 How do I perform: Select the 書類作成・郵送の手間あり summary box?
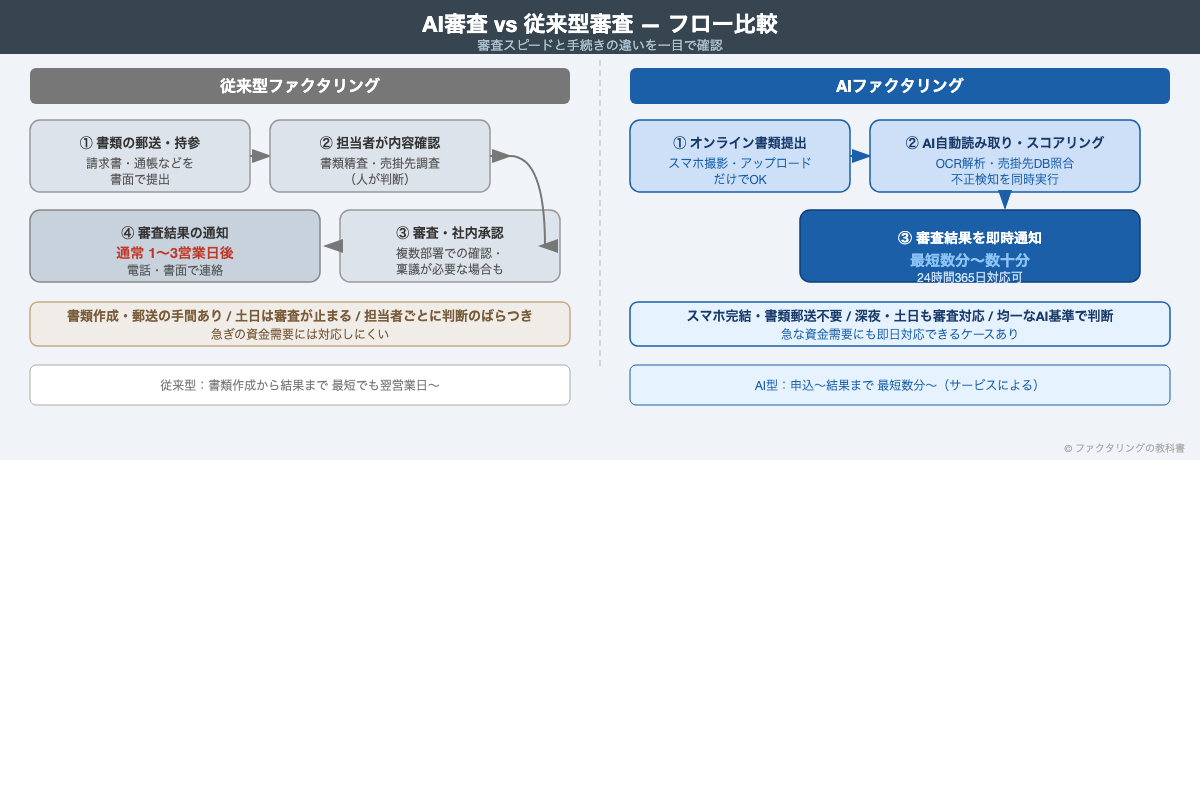(x=300, y=323)
